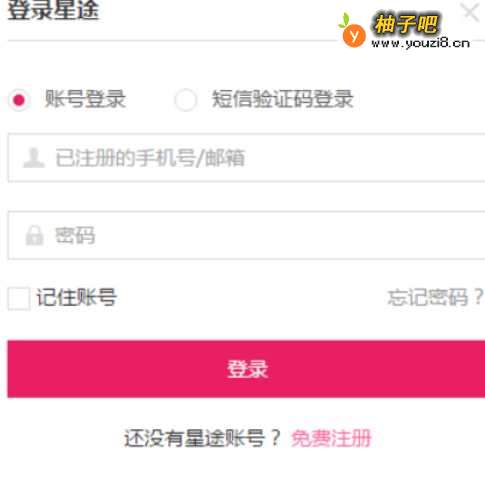Click the orange youzi8 logo icon
485x481 pixels.
[354, 36]
